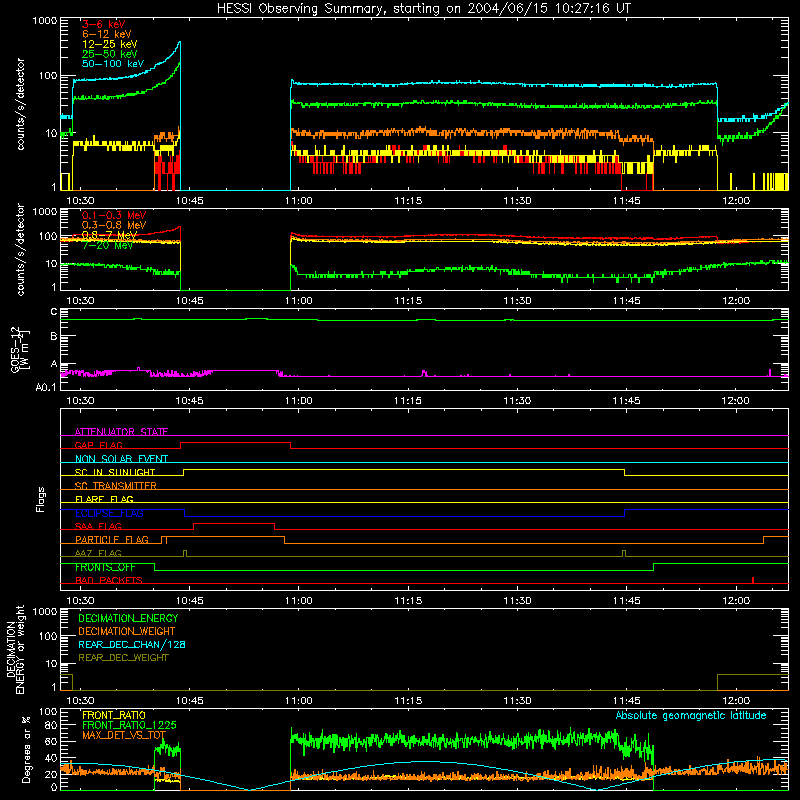
Task: Click the red 3-6 keV legend label
Action: 103,24
